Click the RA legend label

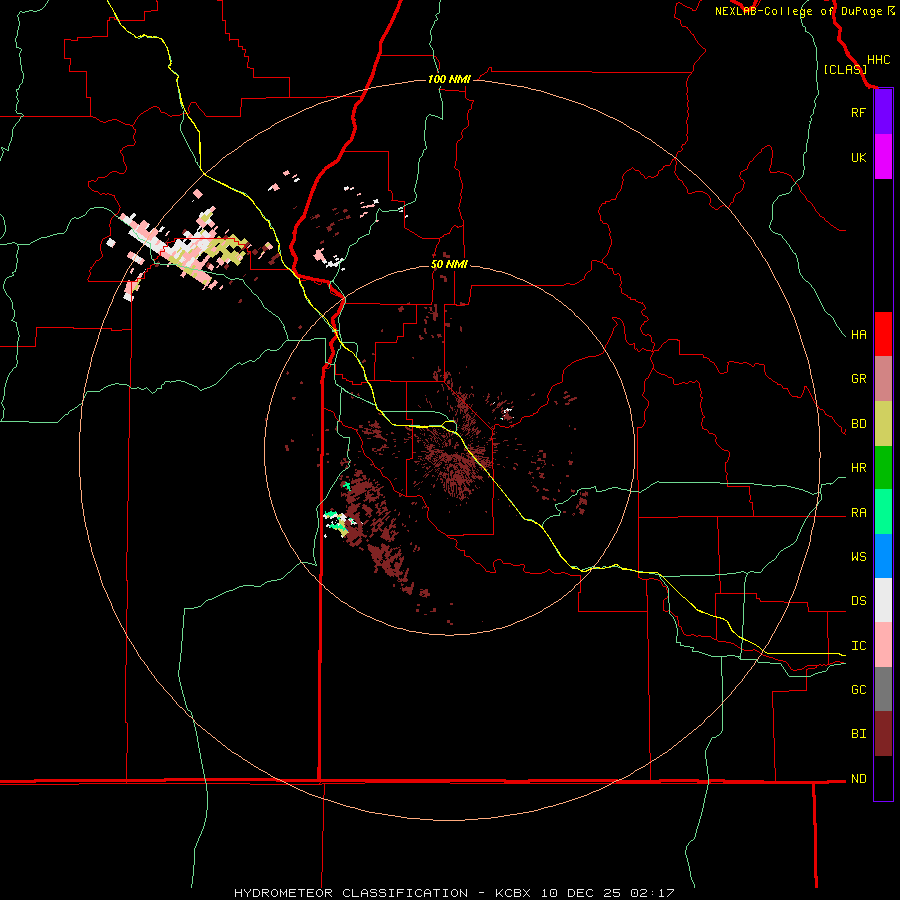858,513
